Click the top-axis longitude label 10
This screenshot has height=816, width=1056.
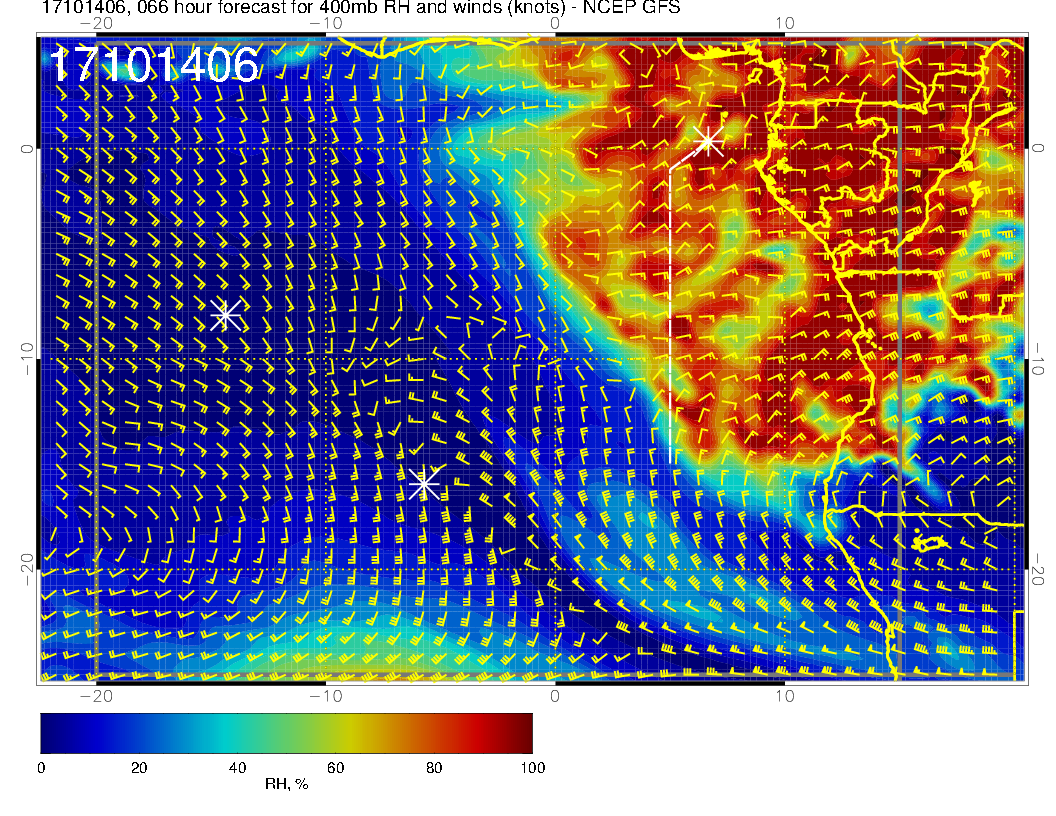(785, 24)
